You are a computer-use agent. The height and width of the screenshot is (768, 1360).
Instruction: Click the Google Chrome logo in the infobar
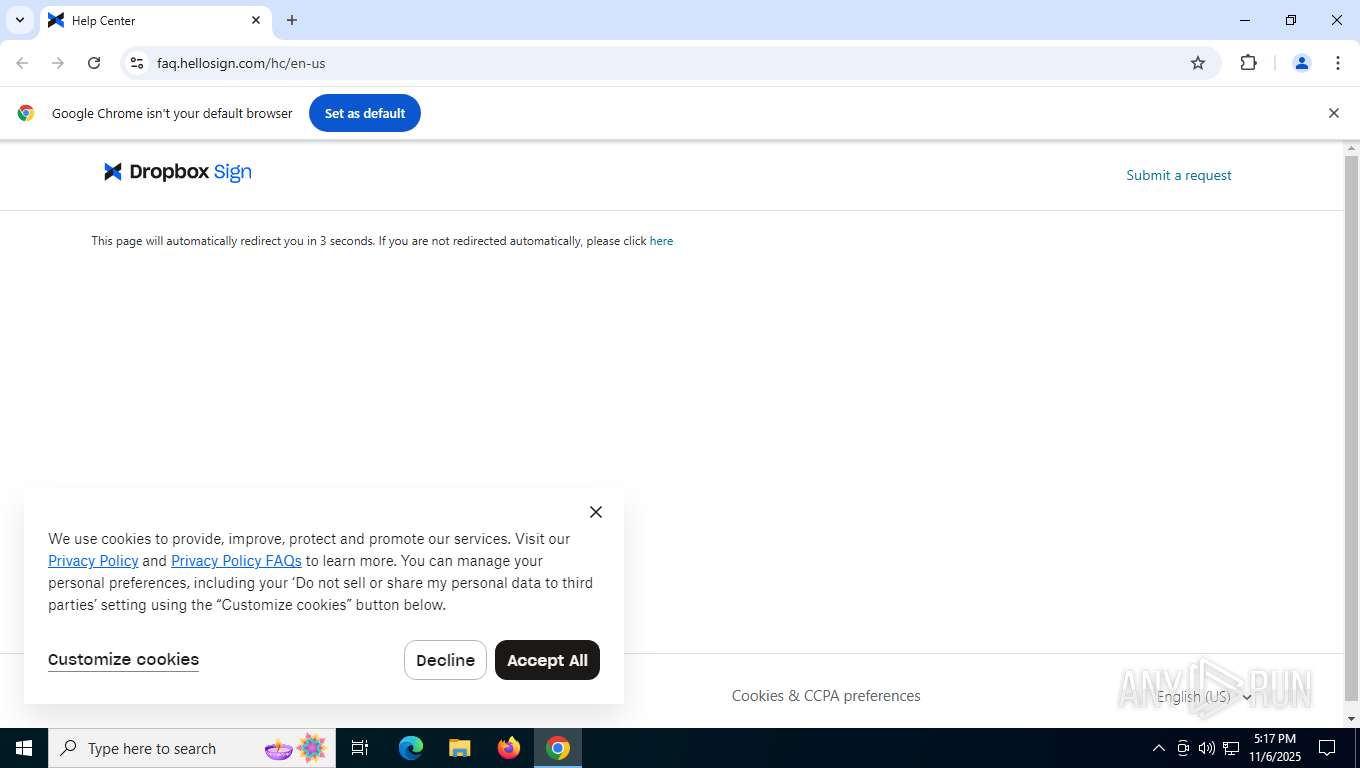coord(26,113)
